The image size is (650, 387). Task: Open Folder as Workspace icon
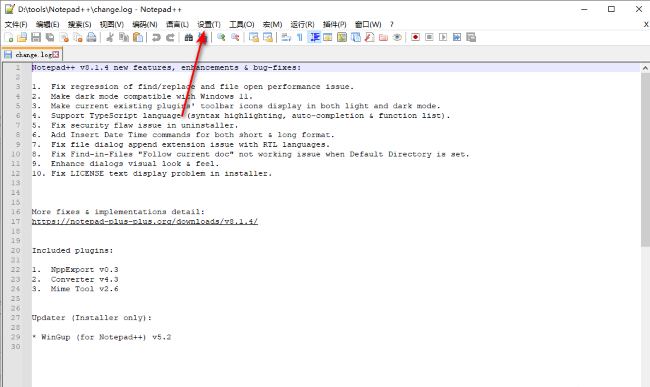click(383, 38)
